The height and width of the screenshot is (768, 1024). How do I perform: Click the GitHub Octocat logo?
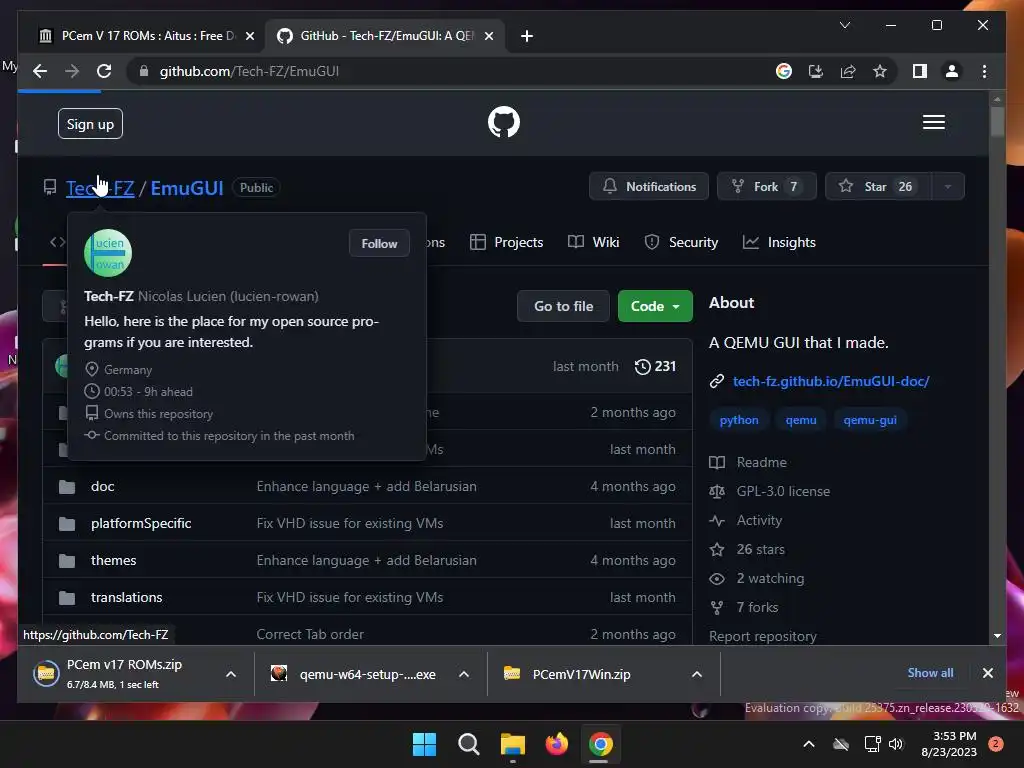[x=504, y=122]
